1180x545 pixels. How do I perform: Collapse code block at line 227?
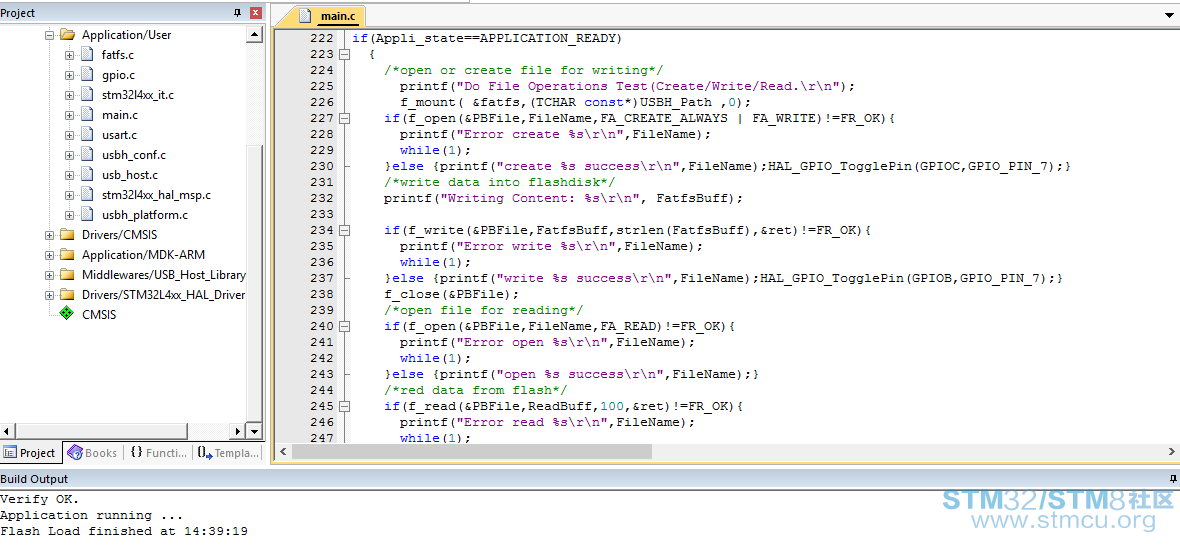tap(345, 118)
